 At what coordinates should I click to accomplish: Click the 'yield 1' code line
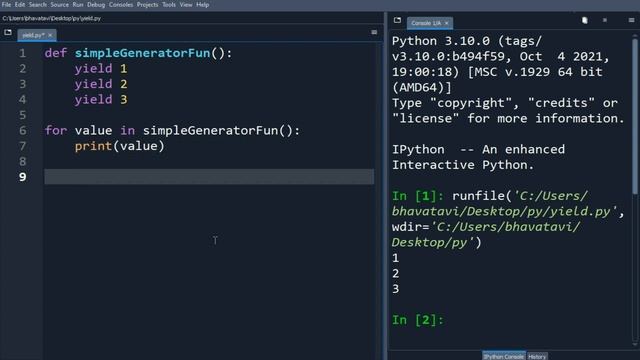(x=101, y=69)
